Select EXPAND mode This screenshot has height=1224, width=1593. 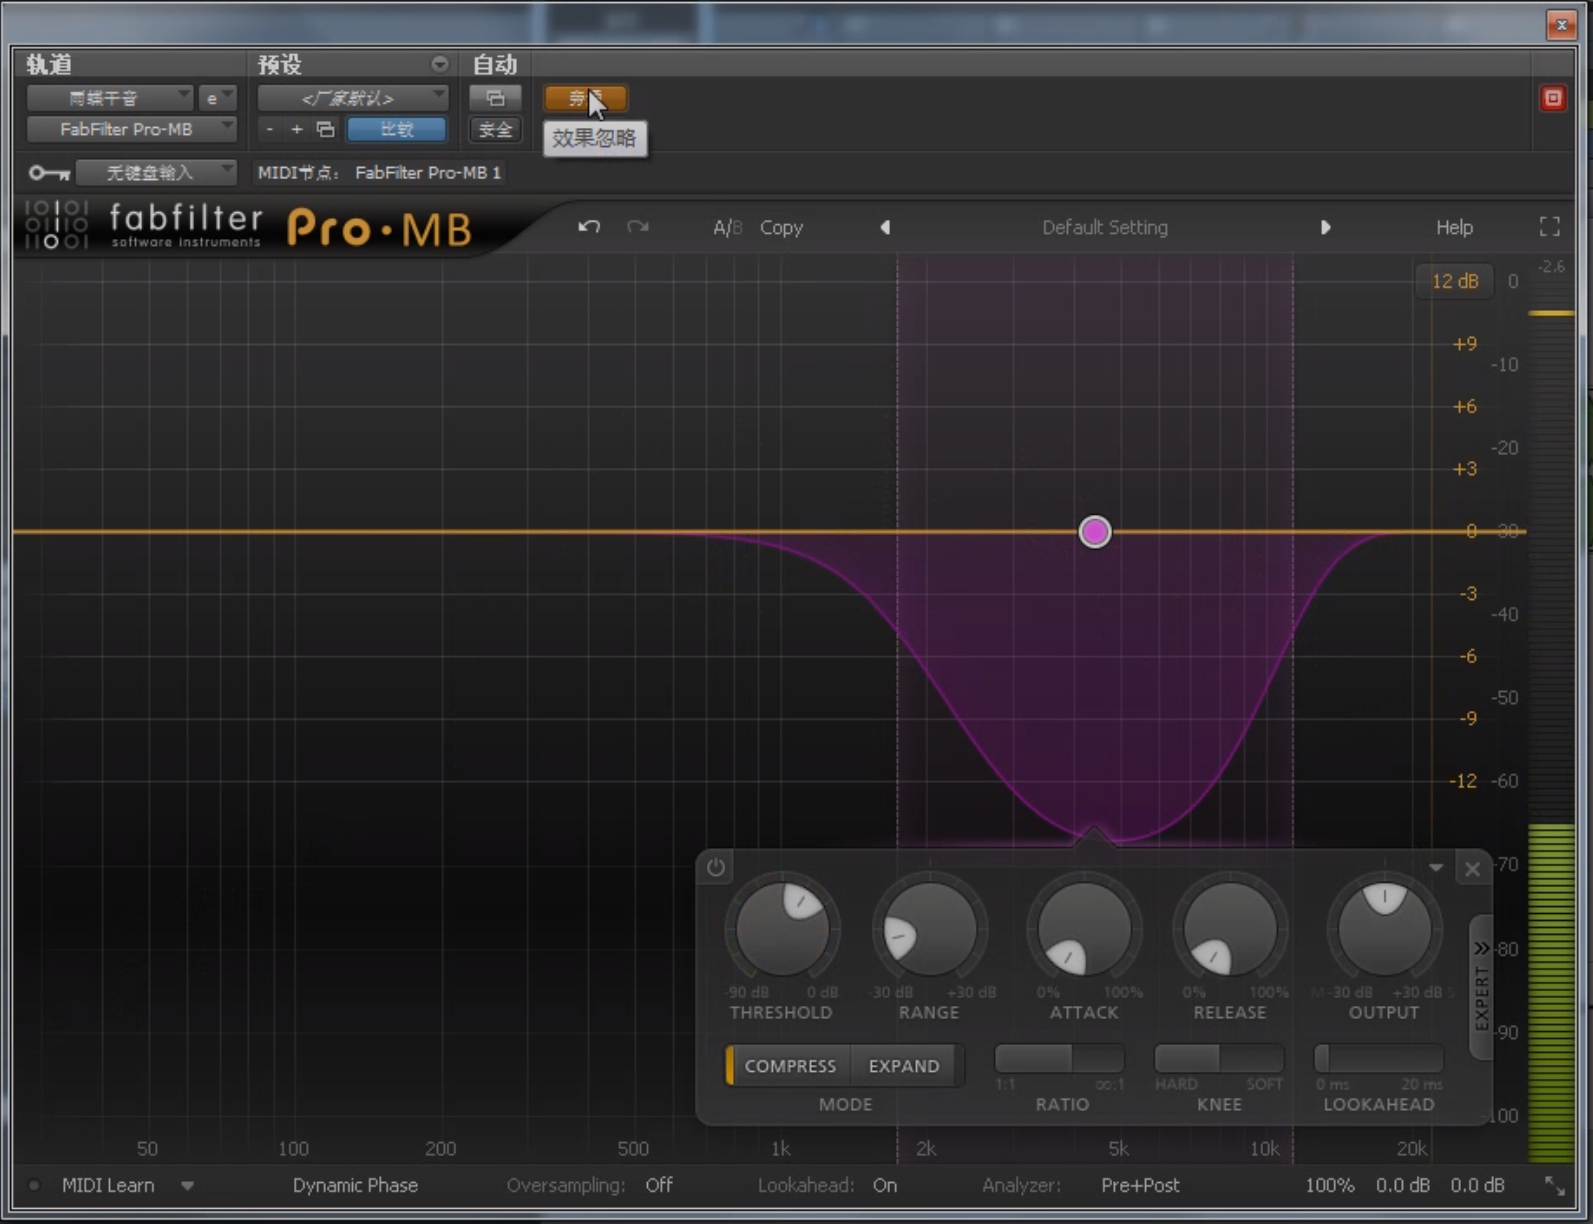click(903, 1066)
